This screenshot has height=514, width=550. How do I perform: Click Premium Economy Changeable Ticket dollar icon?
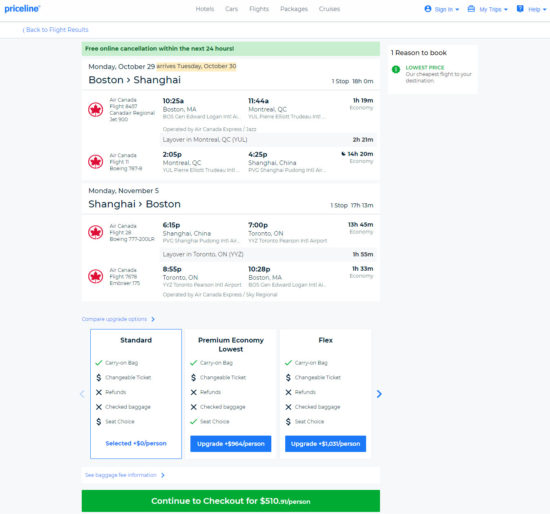tap(194, 378)
